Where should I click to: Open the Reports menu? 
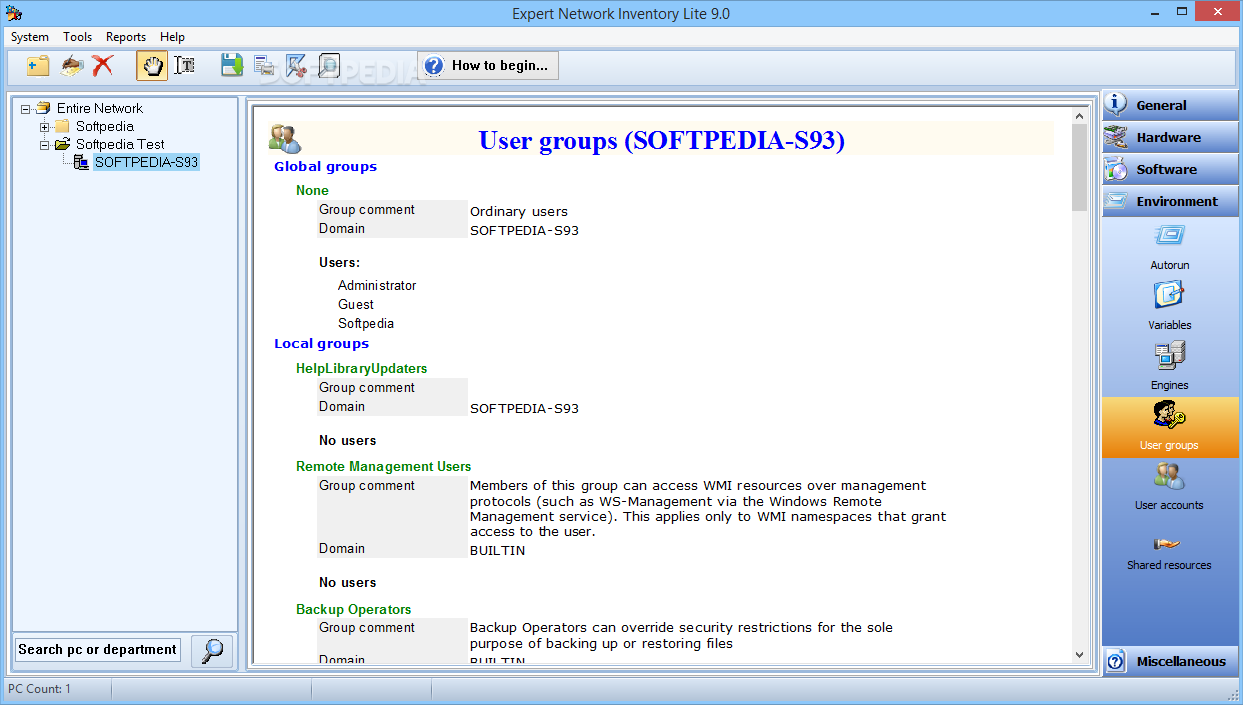126,37
